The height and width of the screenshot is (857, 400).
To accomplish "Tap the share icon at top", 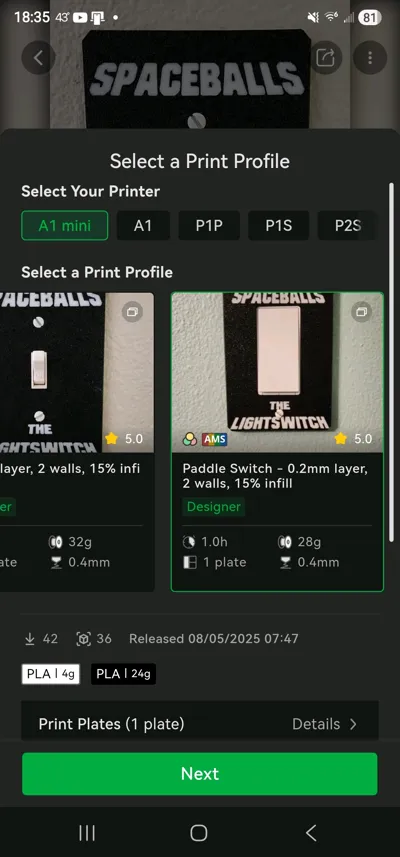I will point(325,57).
